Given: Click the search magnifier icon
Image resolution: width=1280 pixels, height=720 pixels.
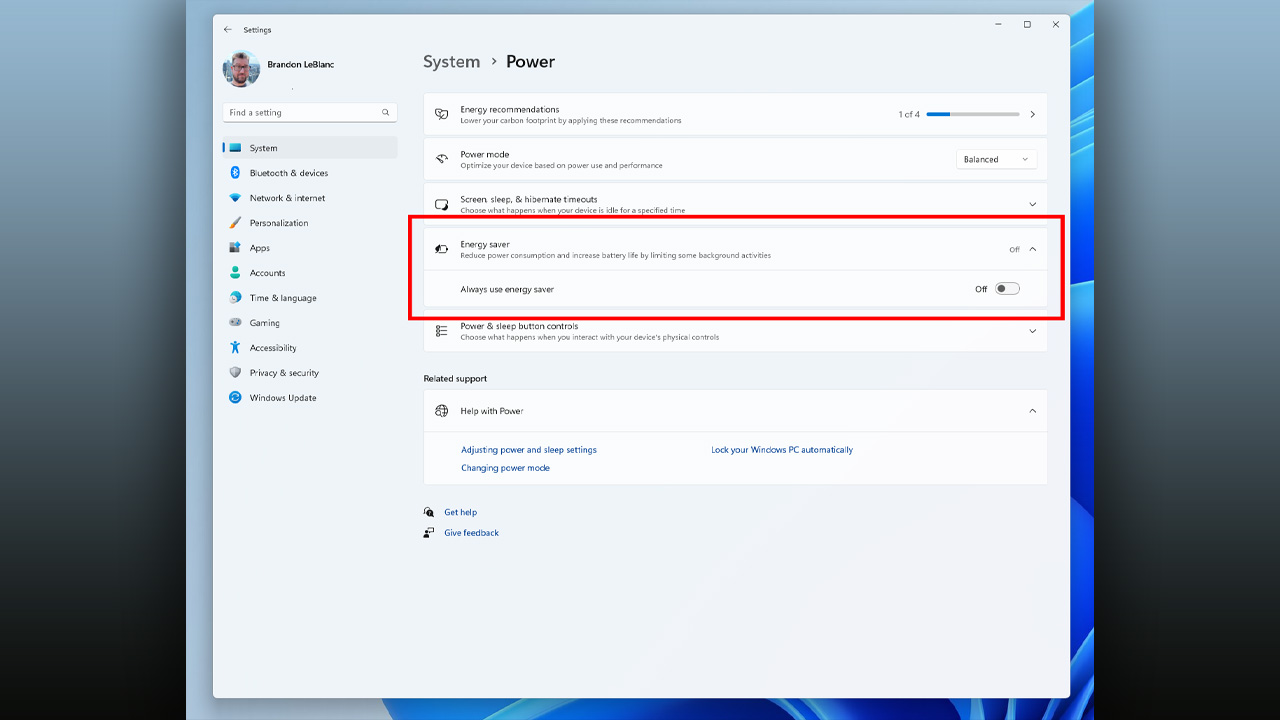Looking at the screenshot, I should pyautogui.click(x=386, y=113).
